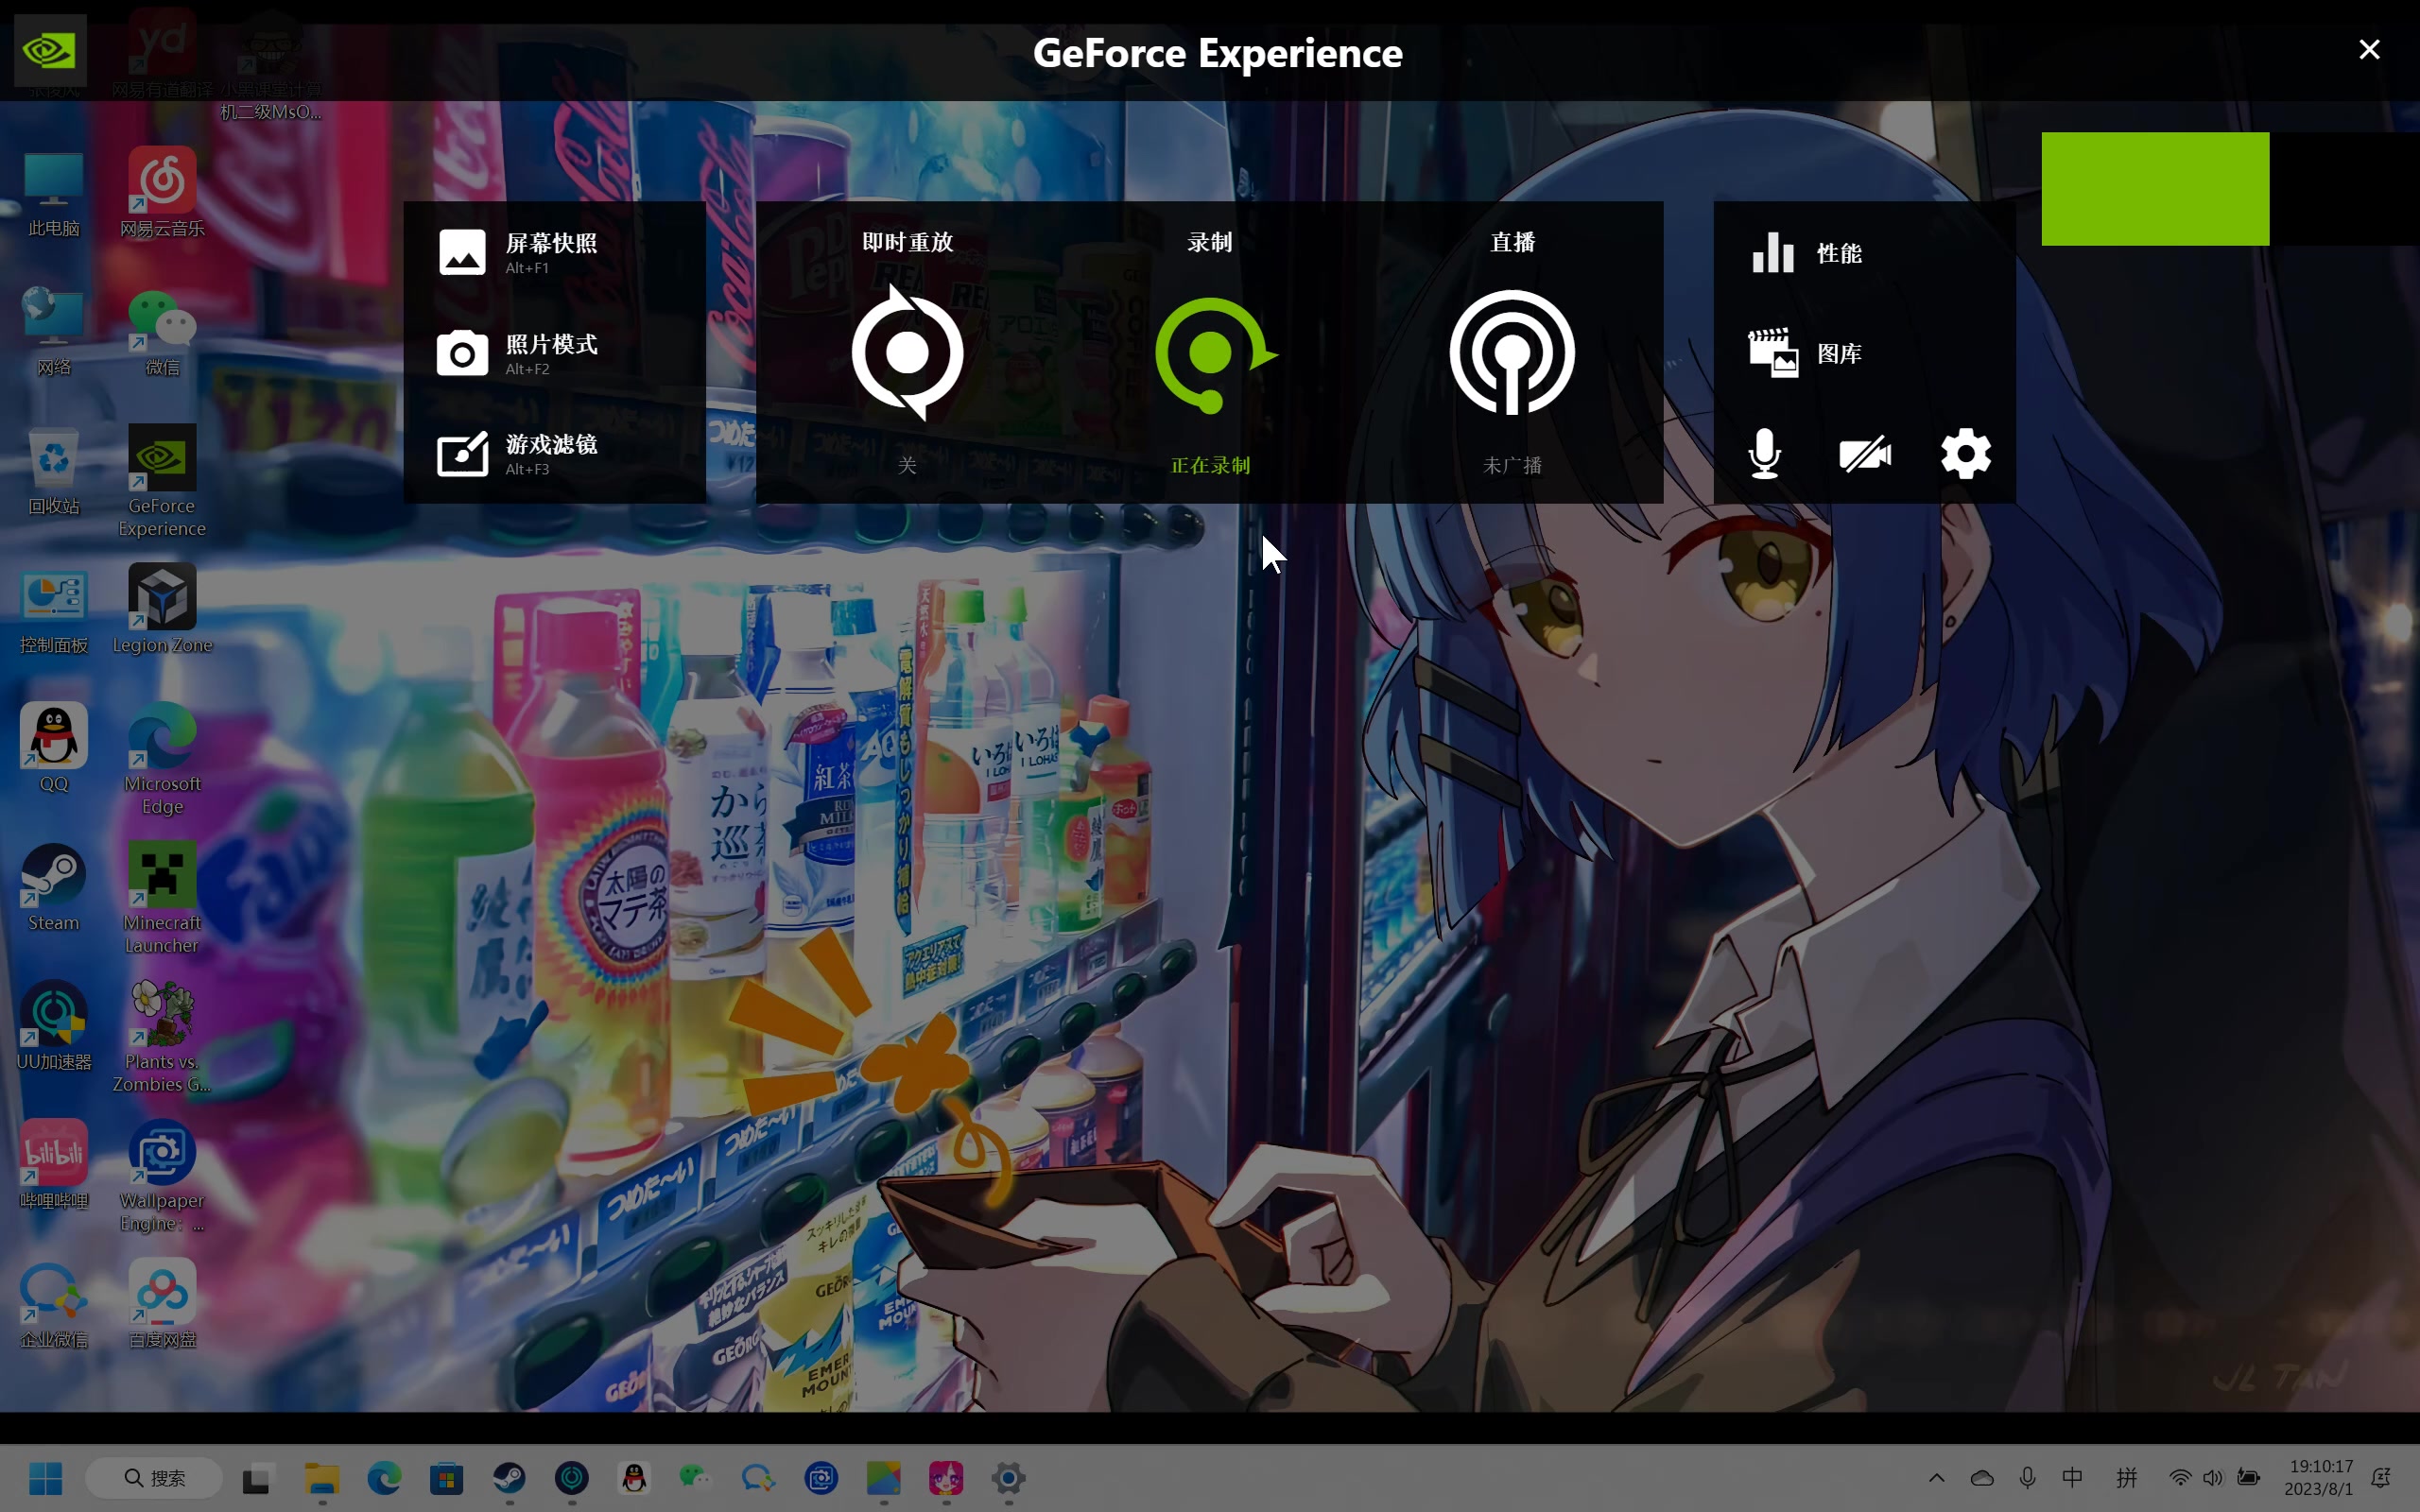Click the NVIDIA logo in overlay header
The width and height of the screenshot is (2420, 1512).
[x=50, y=50]
